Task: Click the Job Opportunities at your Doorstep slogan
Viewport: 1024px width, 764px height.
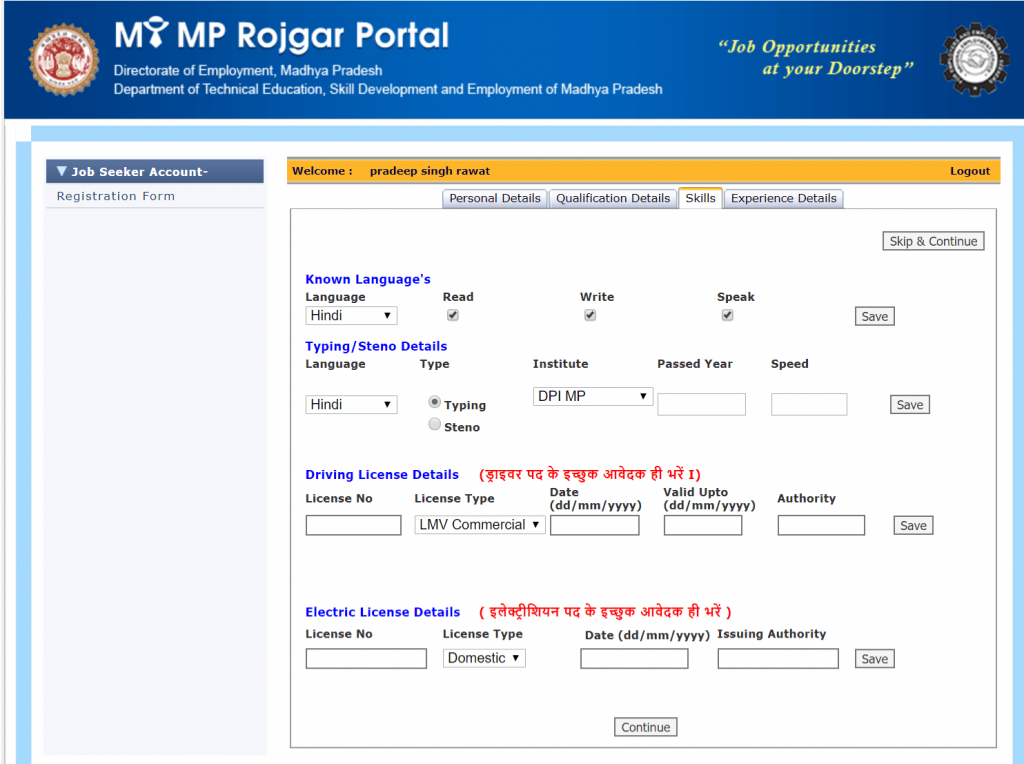Action: tap(816, 57)
